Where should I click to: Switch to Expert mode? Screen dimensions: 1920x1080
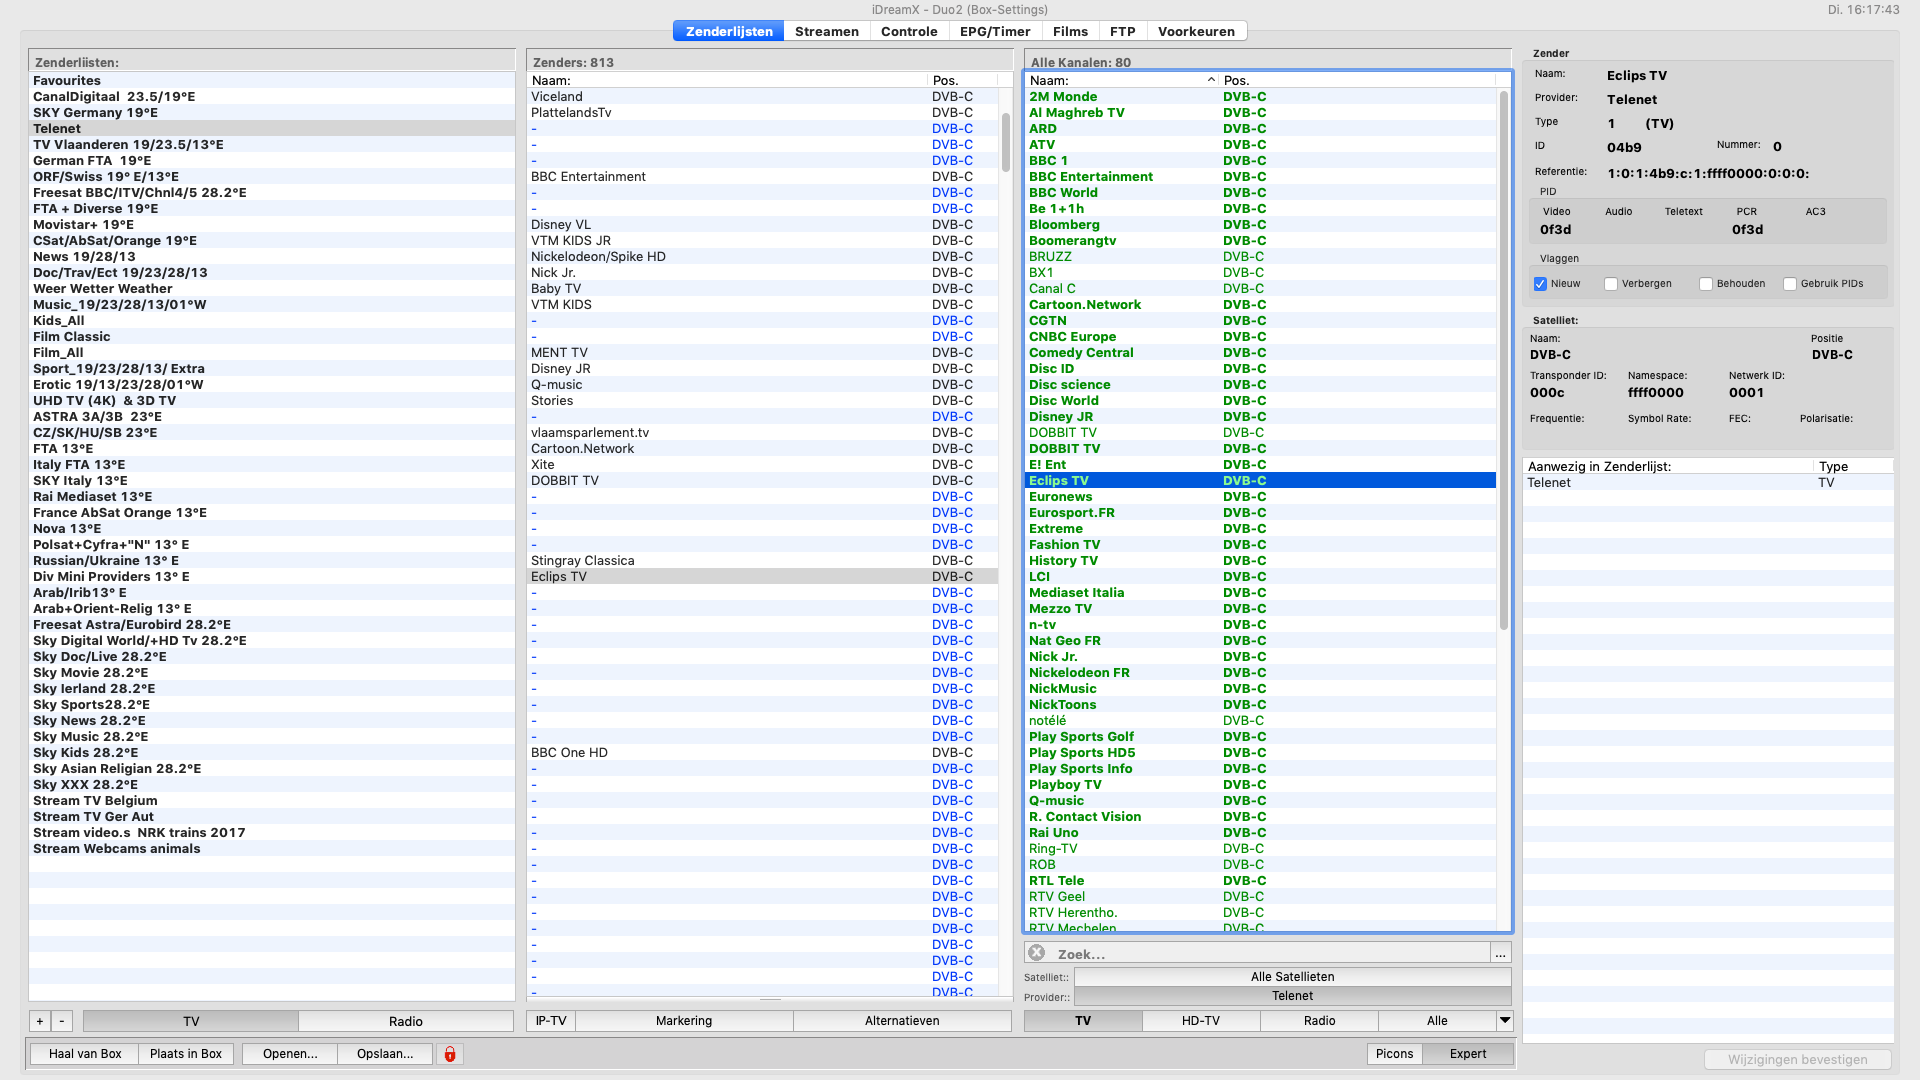pos(1468,1054)
